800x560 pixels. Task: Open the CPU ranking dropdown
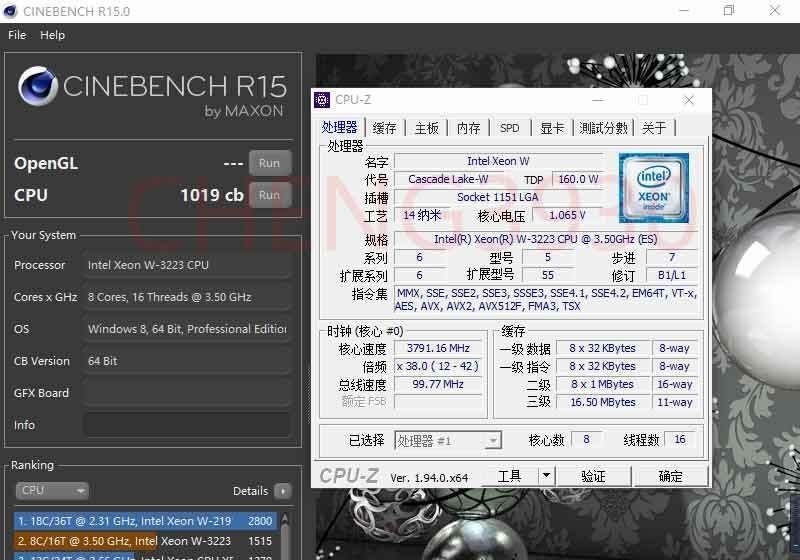(x=52, y=490)
